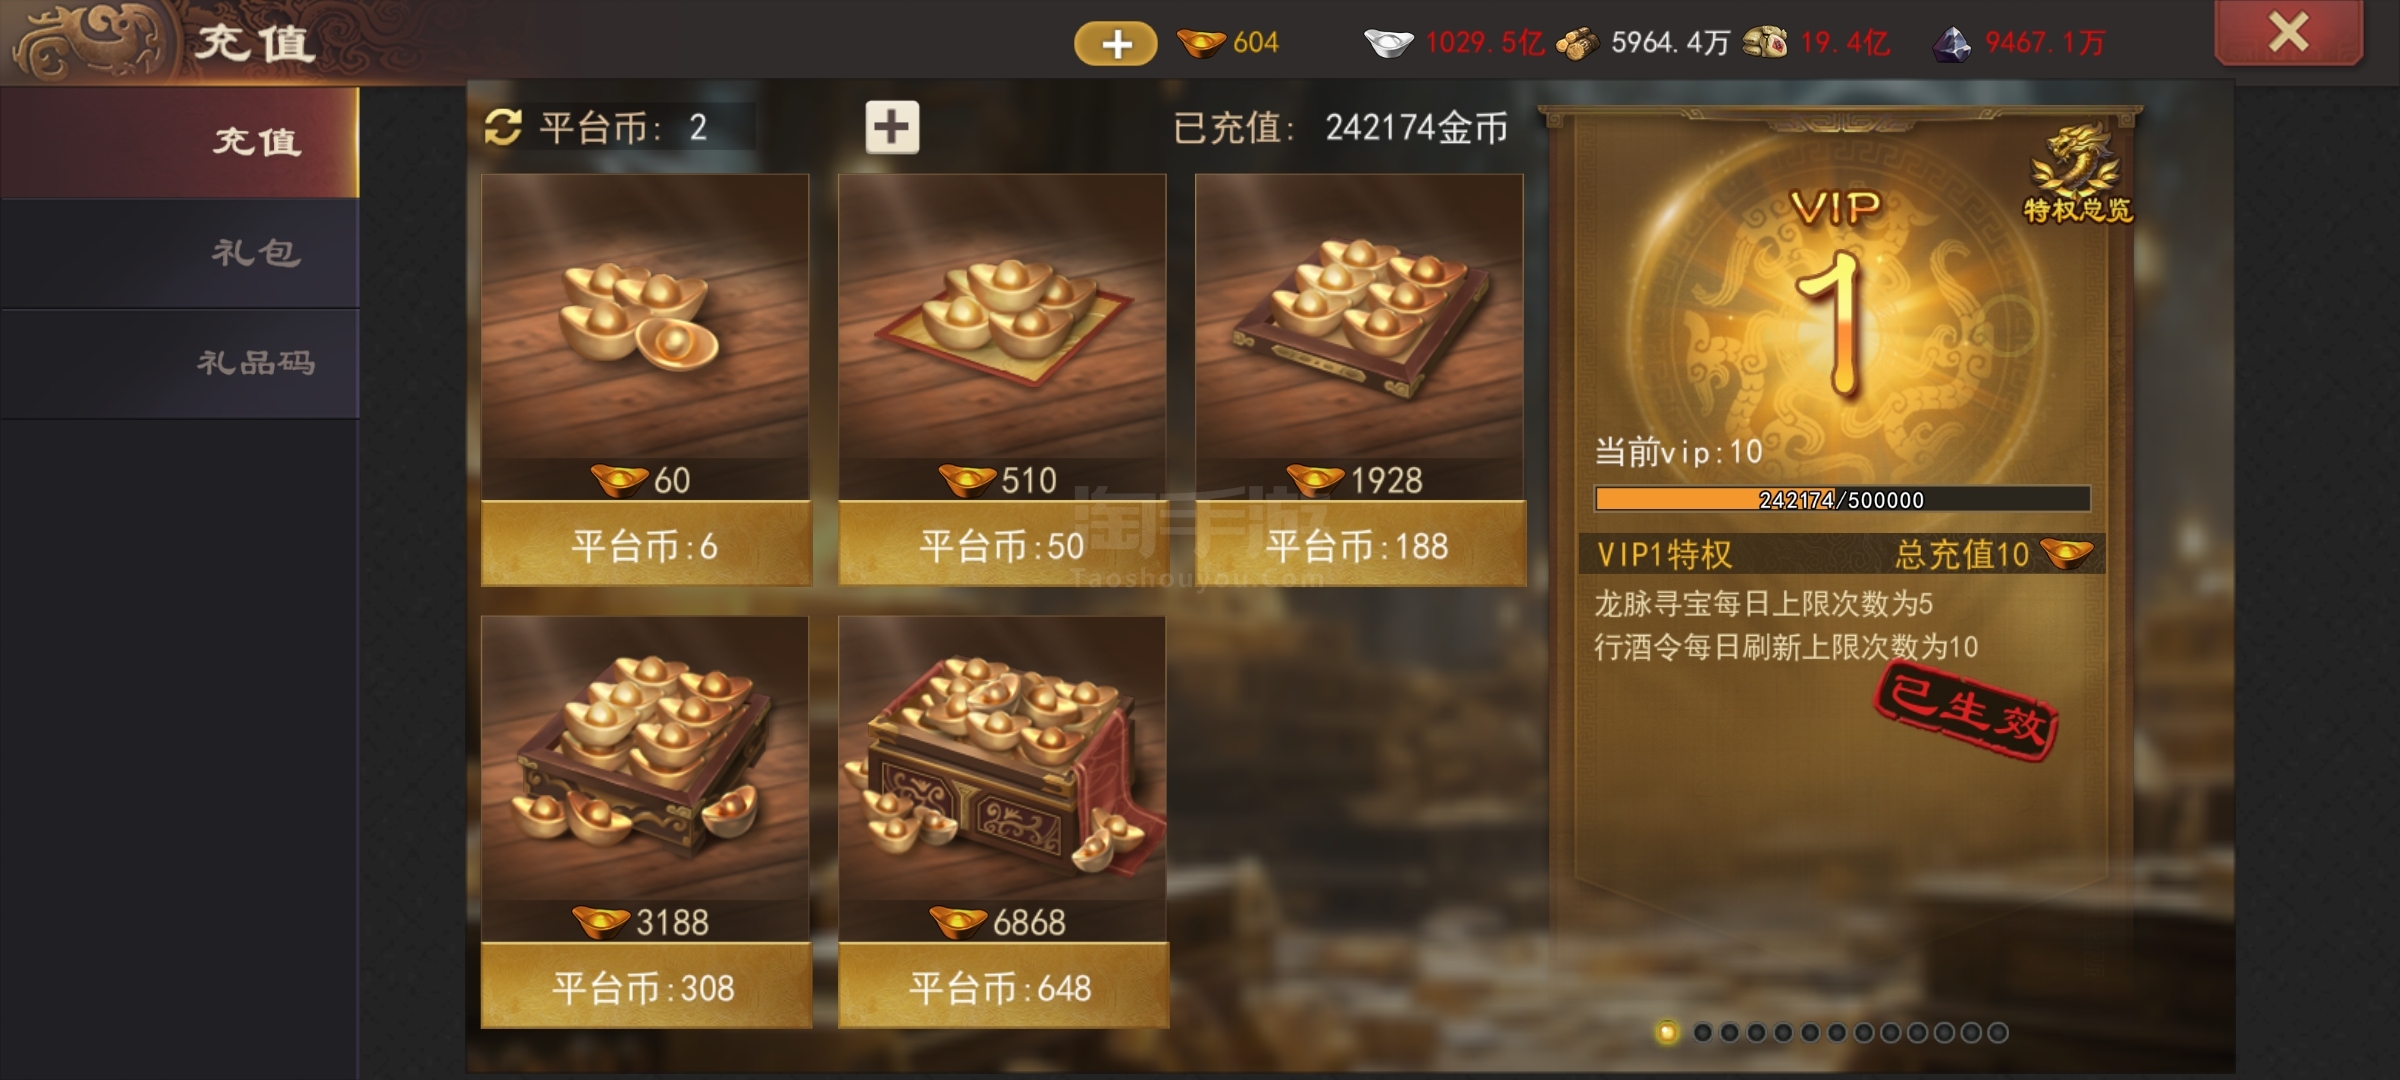This screenshot has width=2400, height=1080.
Task: Select the second VIP page dot
Action: (1703, 1033)
